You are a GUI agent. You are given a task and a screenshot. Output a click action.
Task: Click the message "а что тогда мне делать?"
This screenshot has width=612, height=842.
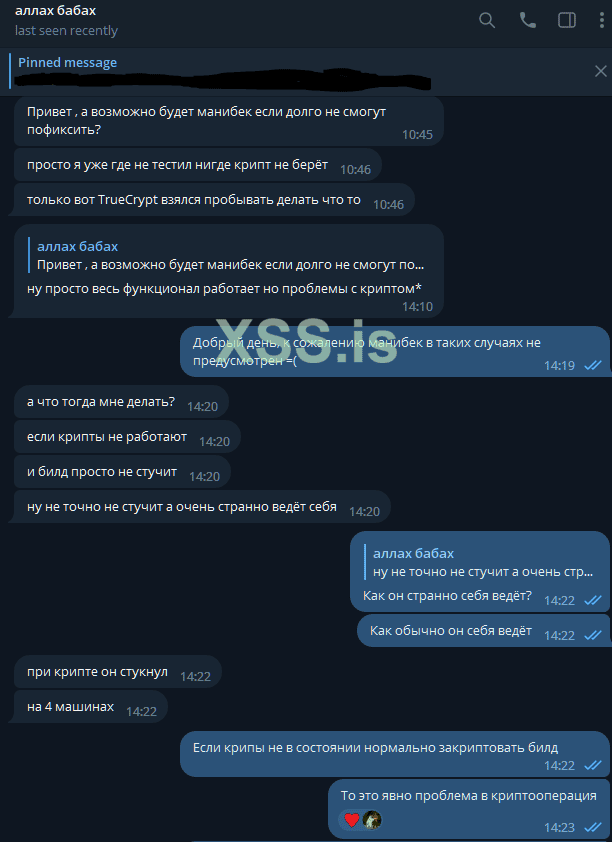coord(121,402)
